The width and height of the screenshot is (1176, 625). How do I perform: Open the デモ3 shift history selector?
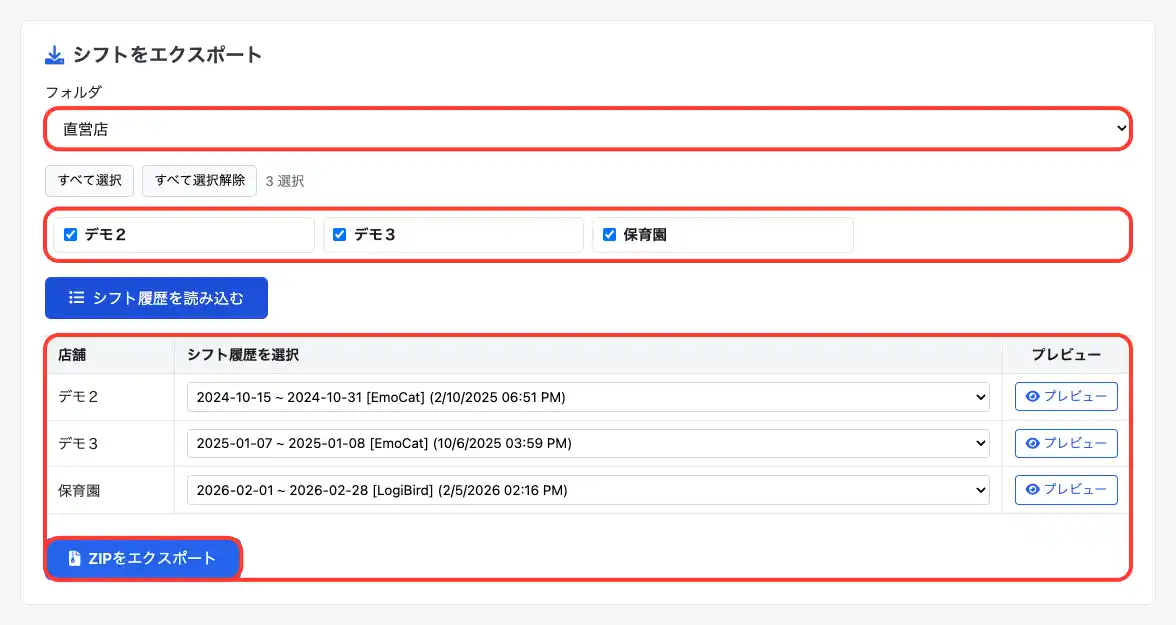(587, 443)
